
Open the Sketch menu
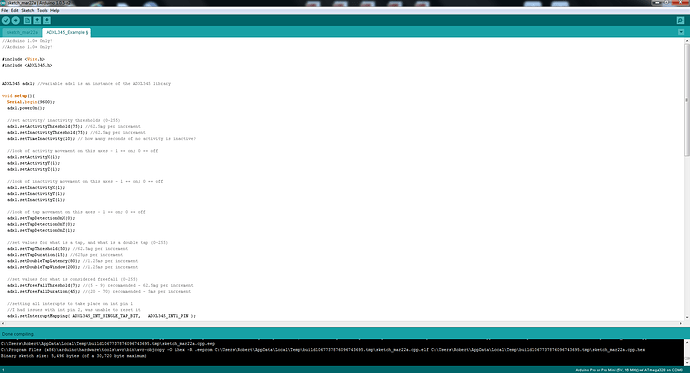coord(27,10)
